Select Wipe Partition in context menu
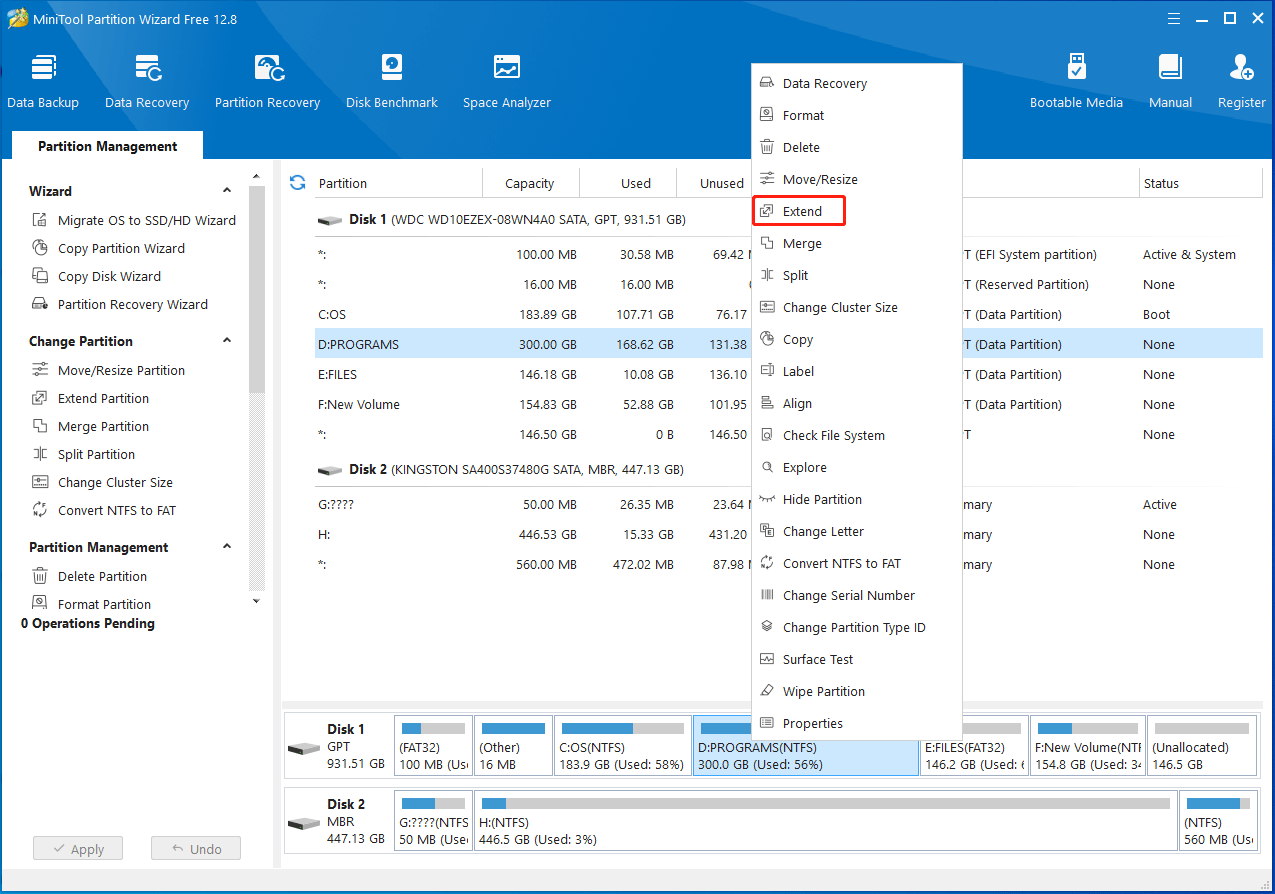 pos(857,691)
